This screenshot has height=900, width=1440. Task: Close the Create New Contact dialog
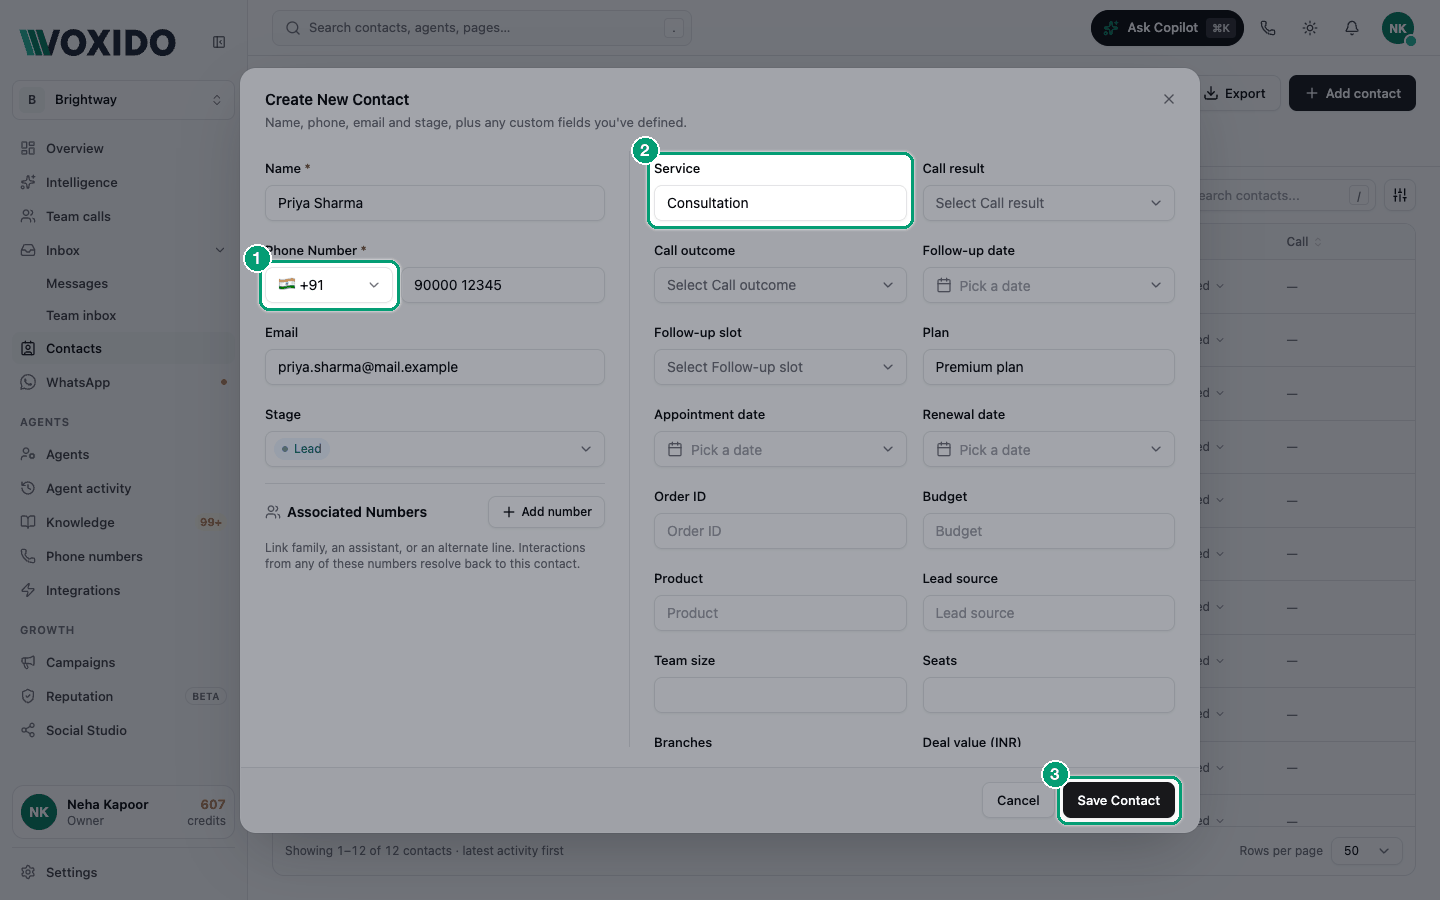click(1169, 99)
